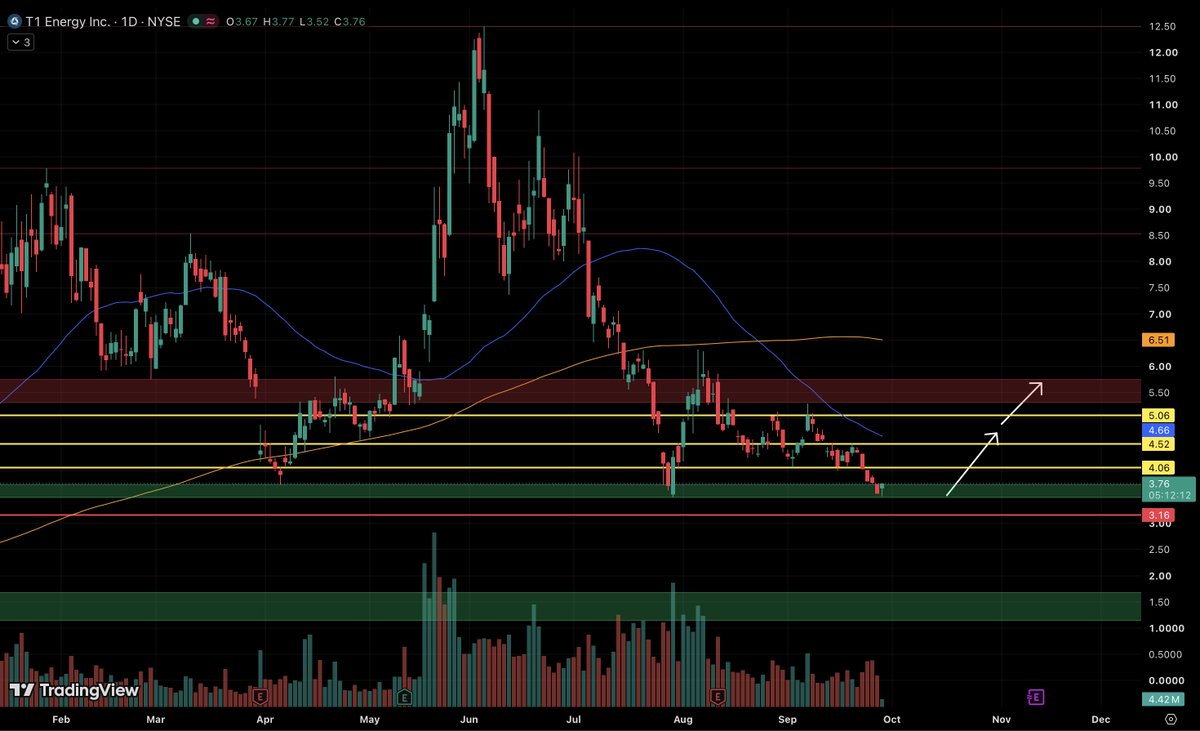
Task: Click the green market status dot
Action: point(198,21)
